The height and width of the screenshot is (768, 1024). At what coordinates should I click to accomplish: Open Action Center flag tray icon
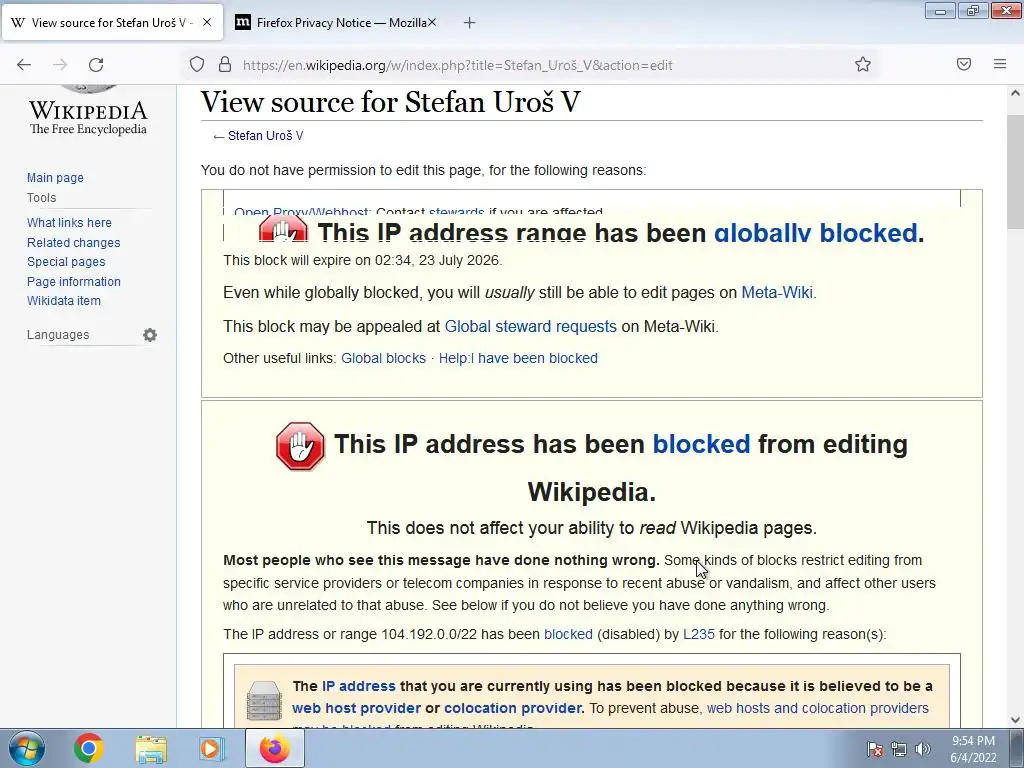pyautogui.click(x=875, y=750)
